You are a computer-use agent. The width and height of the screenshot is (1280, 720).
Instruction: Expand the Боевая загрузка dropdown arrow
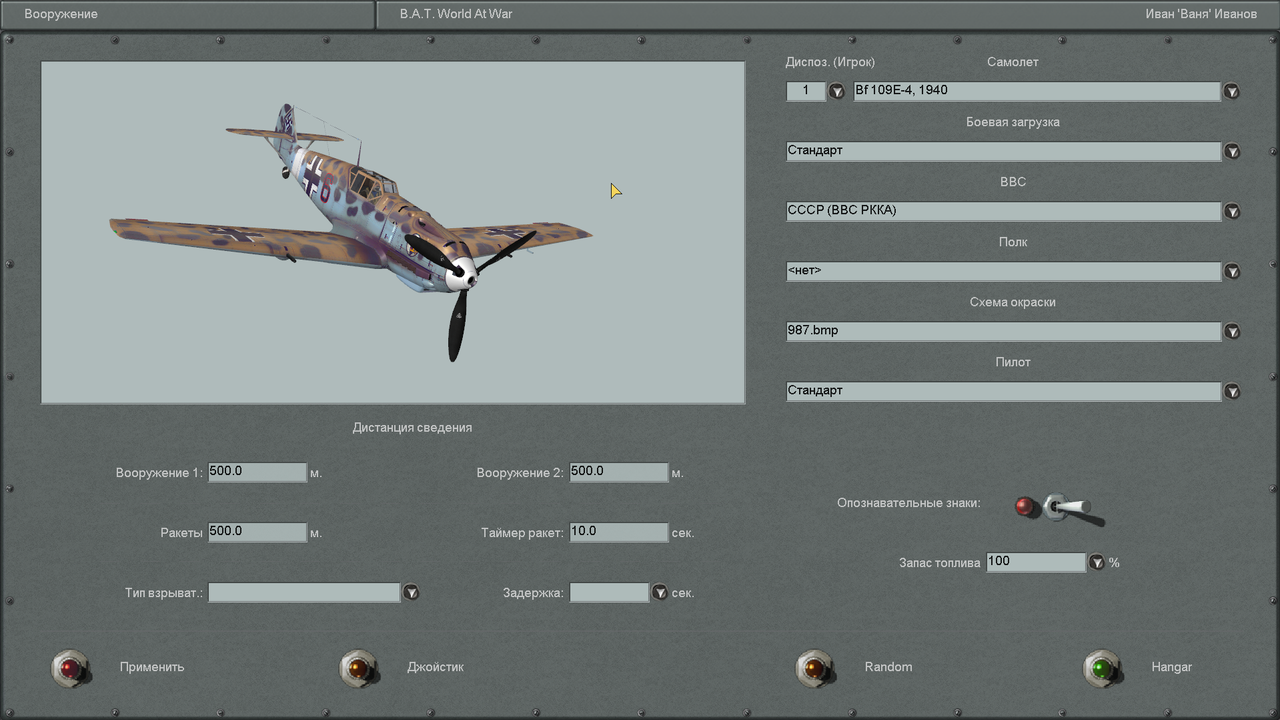pyautogui.click(x=1232, y=151)
